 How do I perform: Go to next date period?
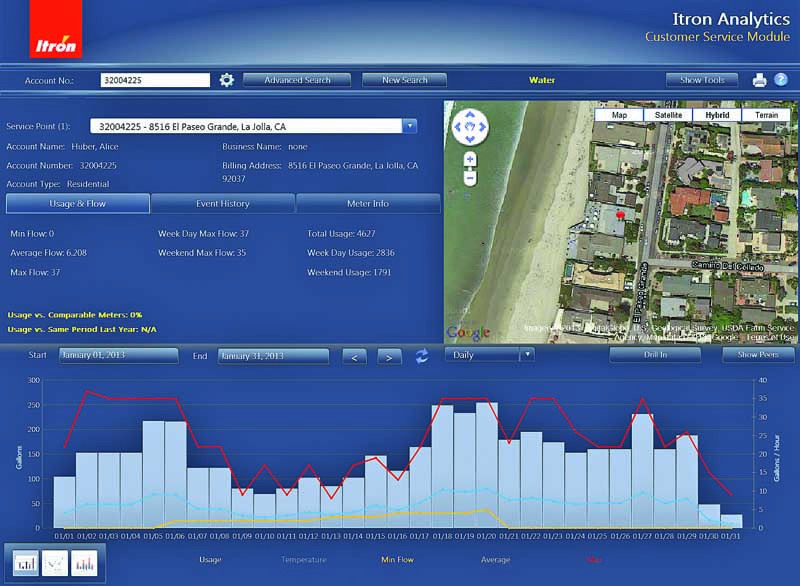389,356
